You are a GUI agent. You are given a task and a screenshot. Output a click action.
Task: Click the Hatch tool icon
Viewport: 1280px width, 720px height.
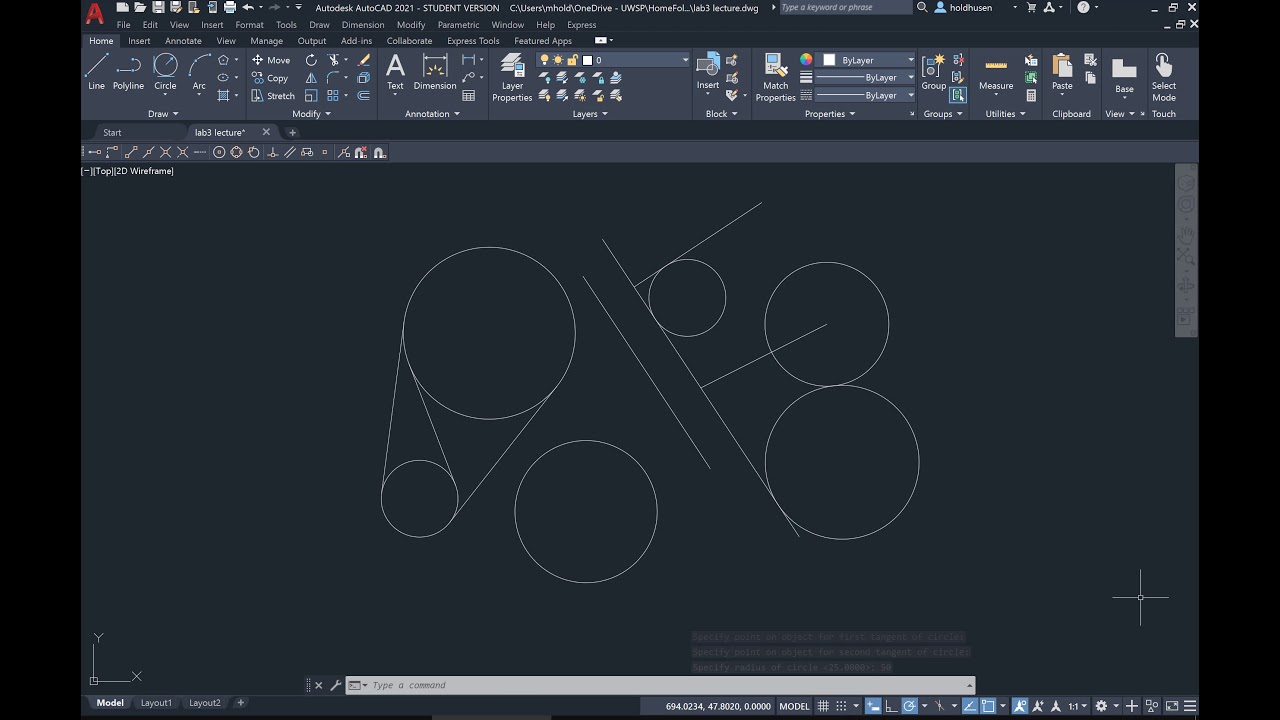coord(223,96)
